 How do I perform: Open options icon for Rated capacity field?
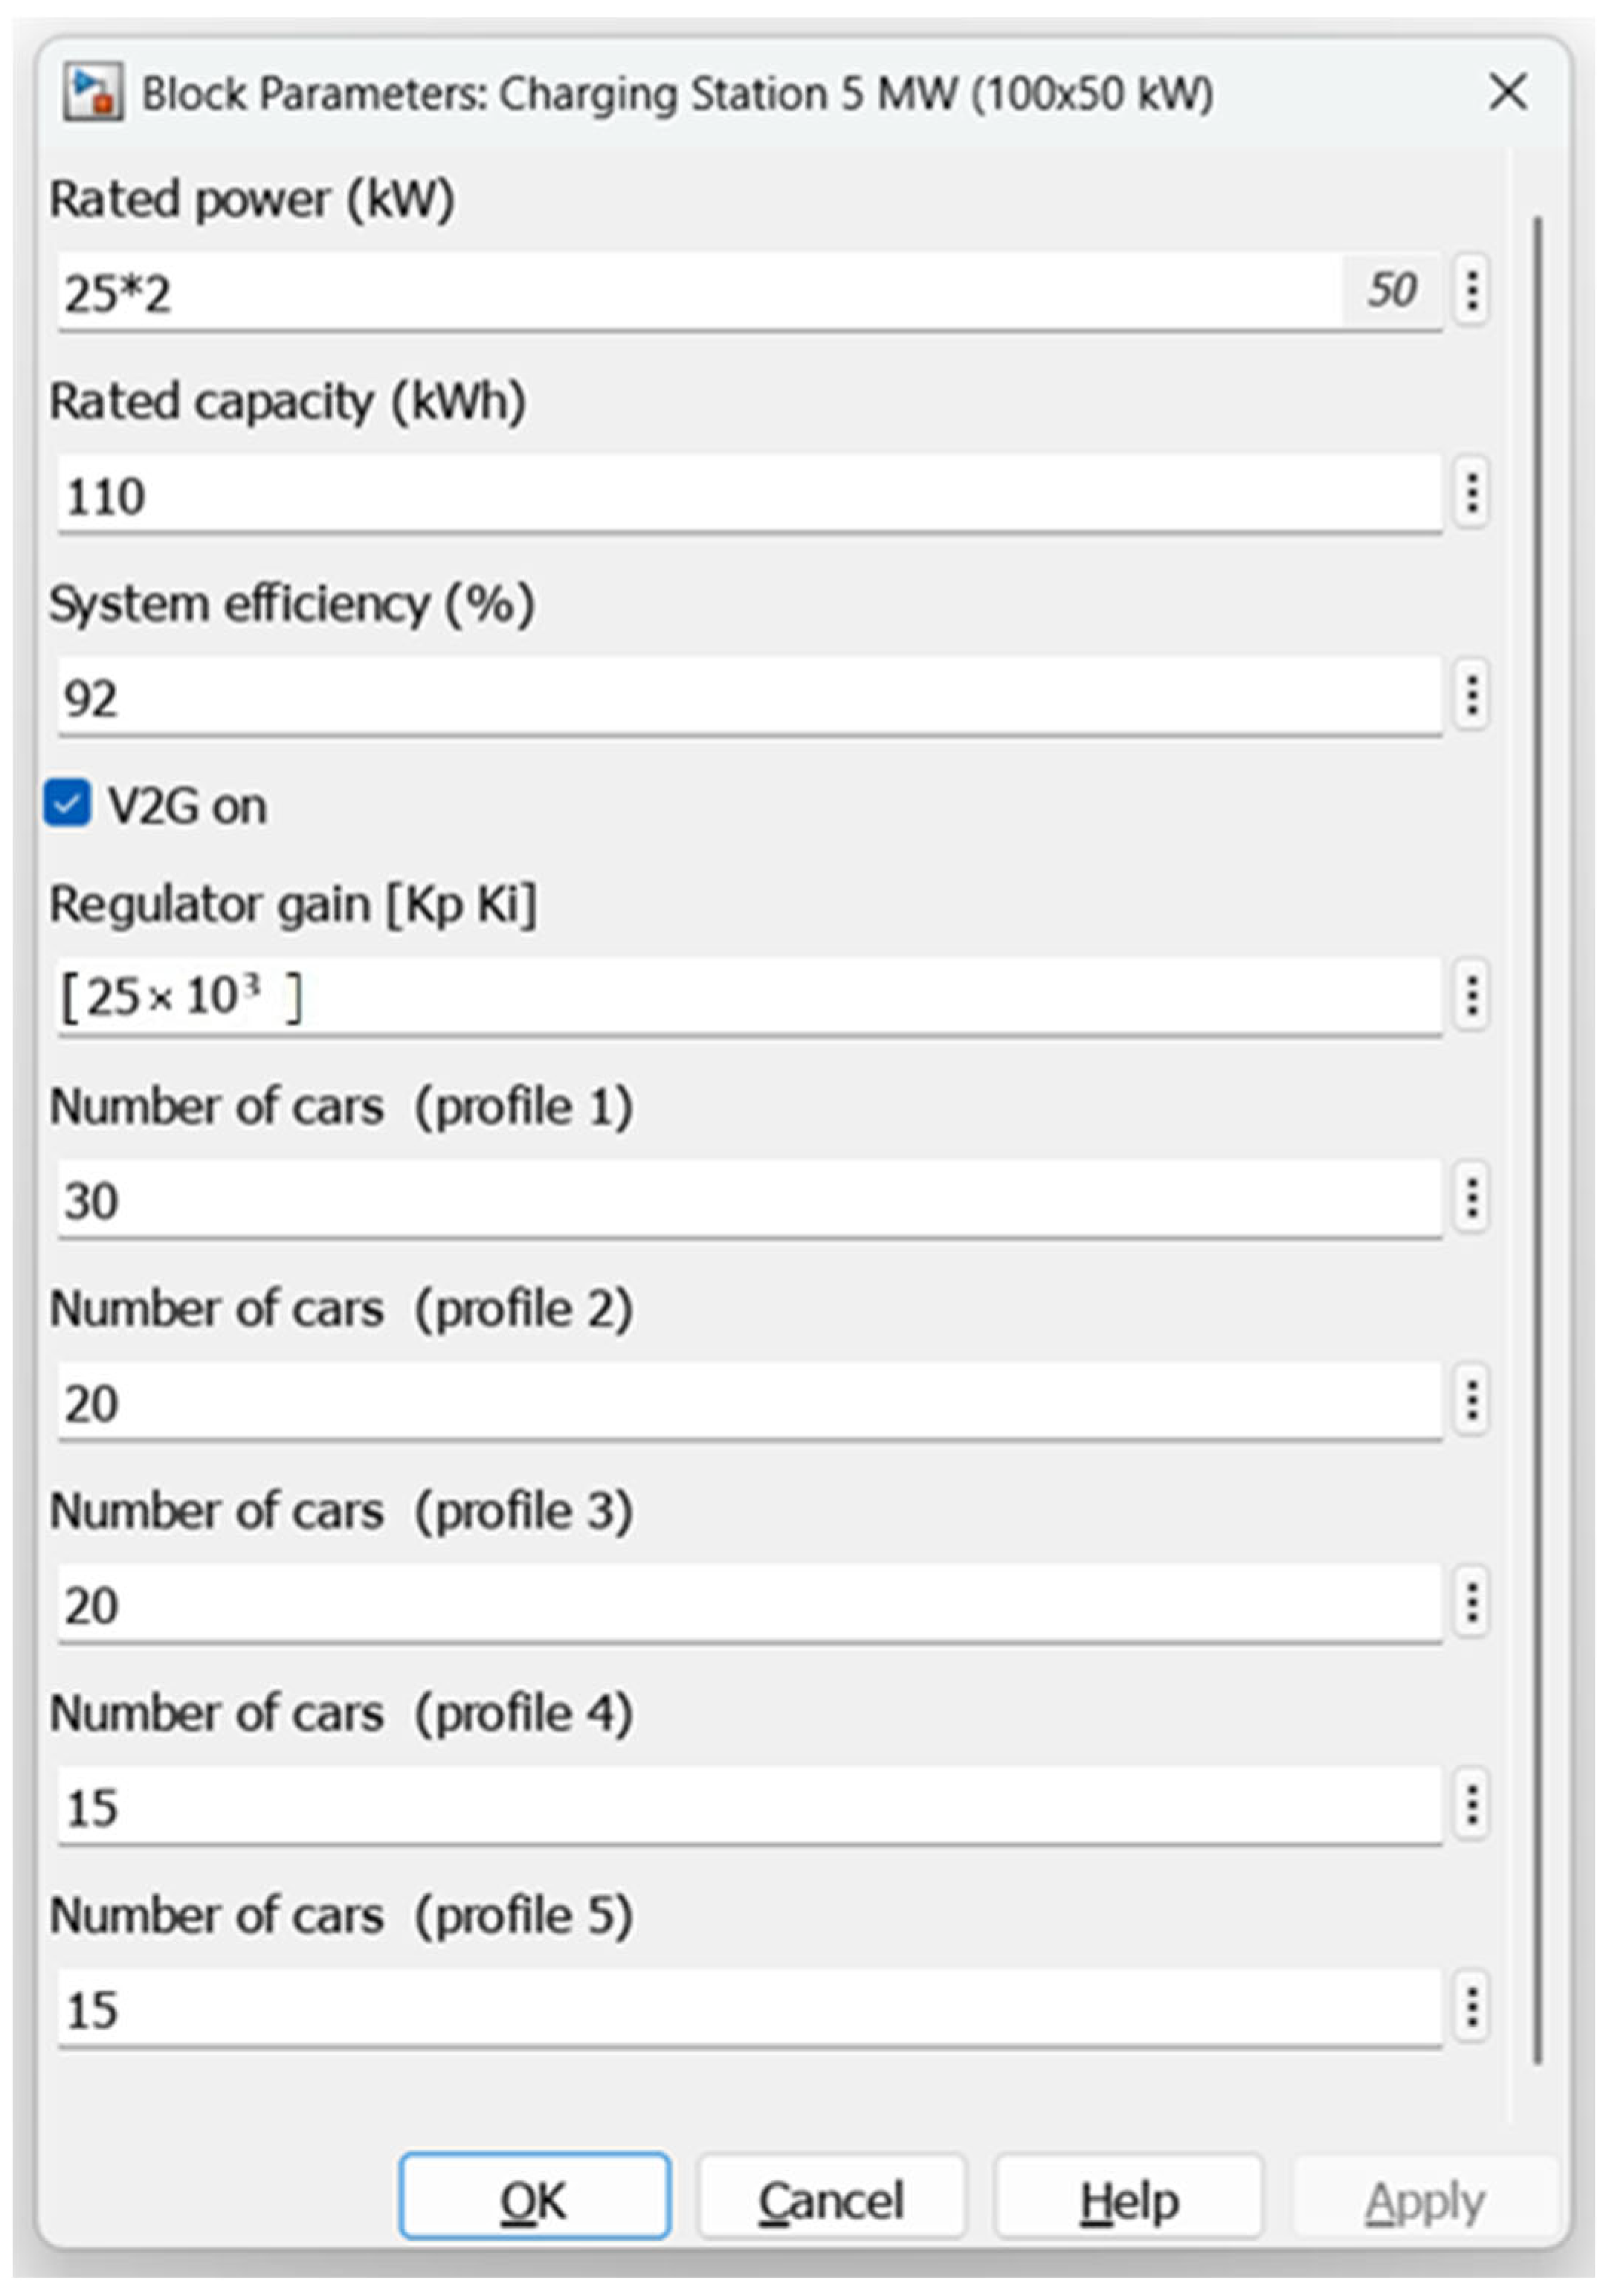tap(1471, 493)
